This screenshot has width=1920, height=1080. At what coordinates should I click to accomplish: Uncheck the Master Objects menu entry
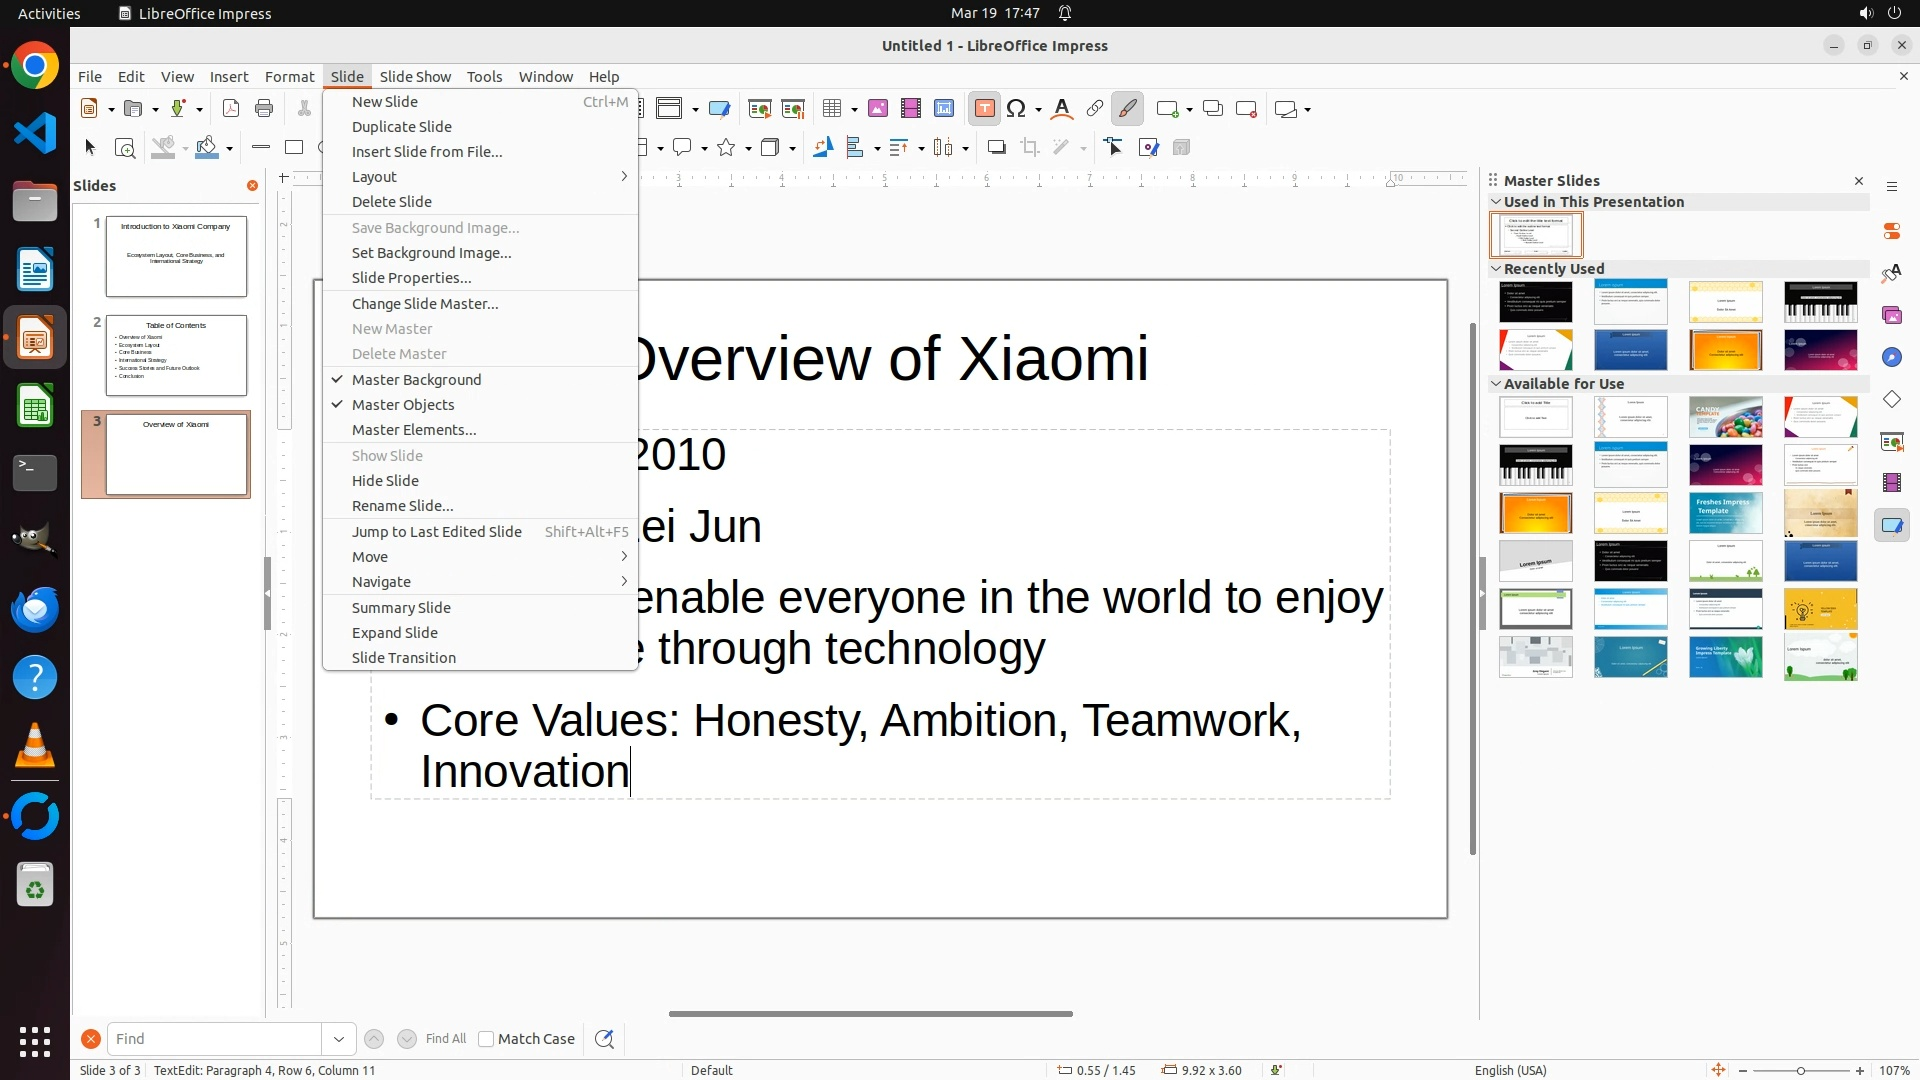[402, 405]
